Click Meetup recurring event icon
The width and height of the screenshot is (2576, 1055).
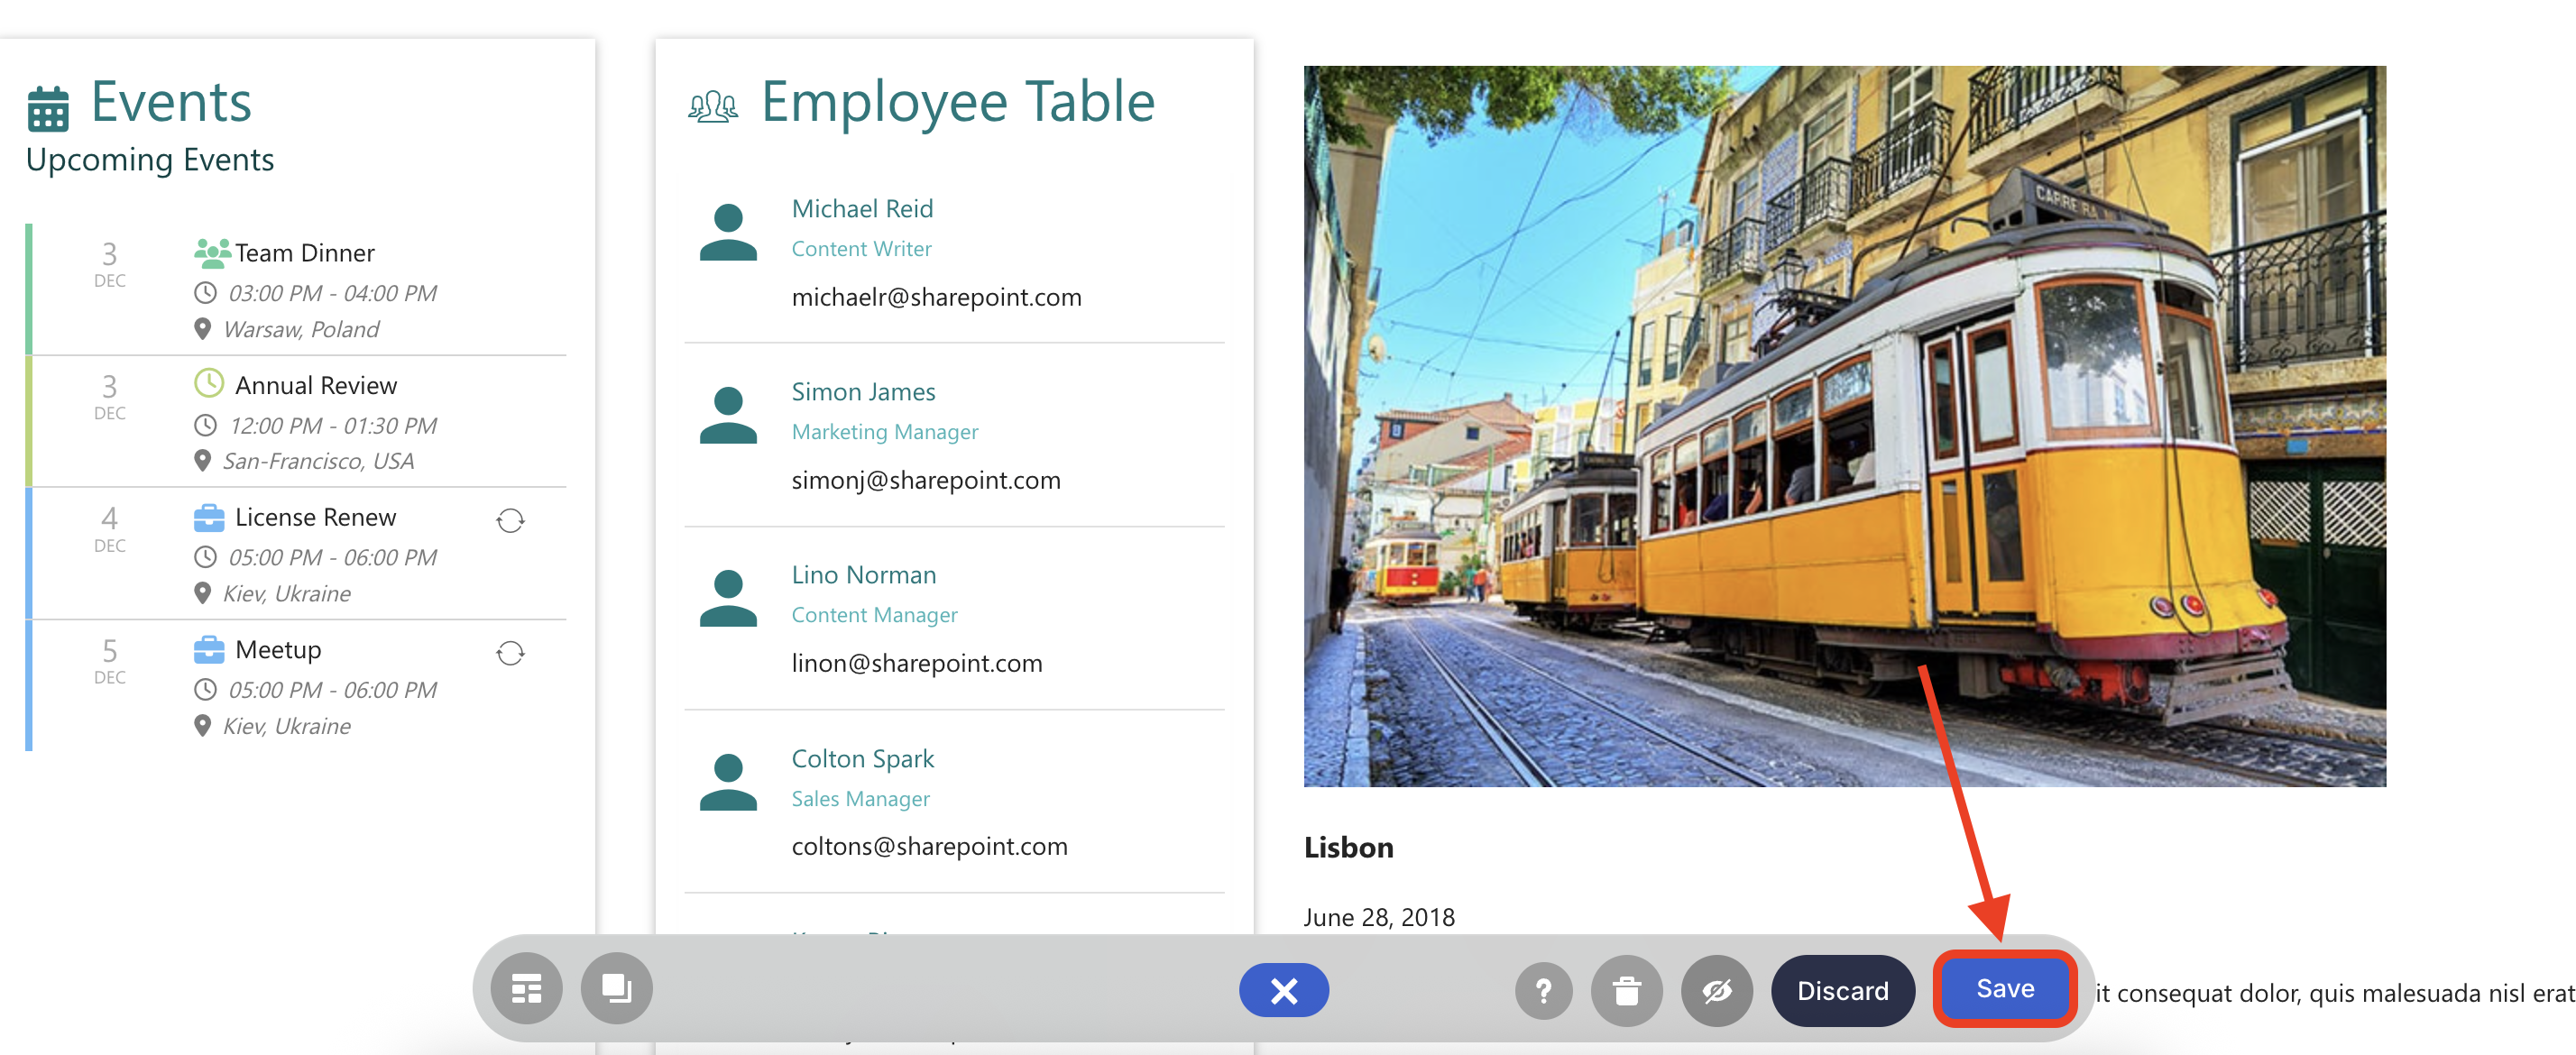click(510, 653)
